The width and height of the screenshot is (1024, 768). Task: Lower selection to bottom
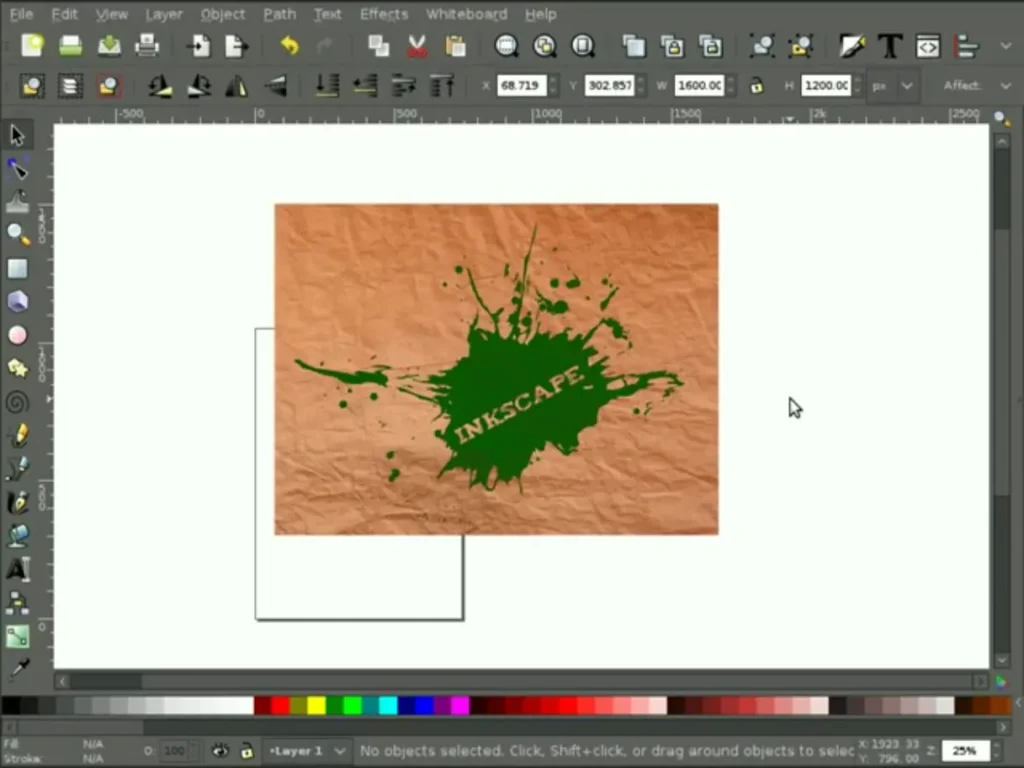pos(327,86)
